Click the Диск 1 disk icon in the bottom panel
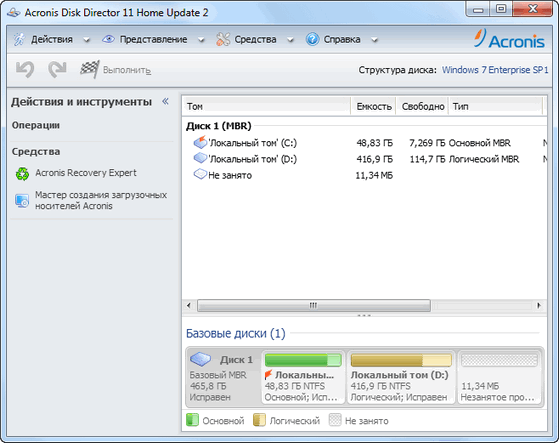Screen dimensions: 559x443 coord(201,359)
